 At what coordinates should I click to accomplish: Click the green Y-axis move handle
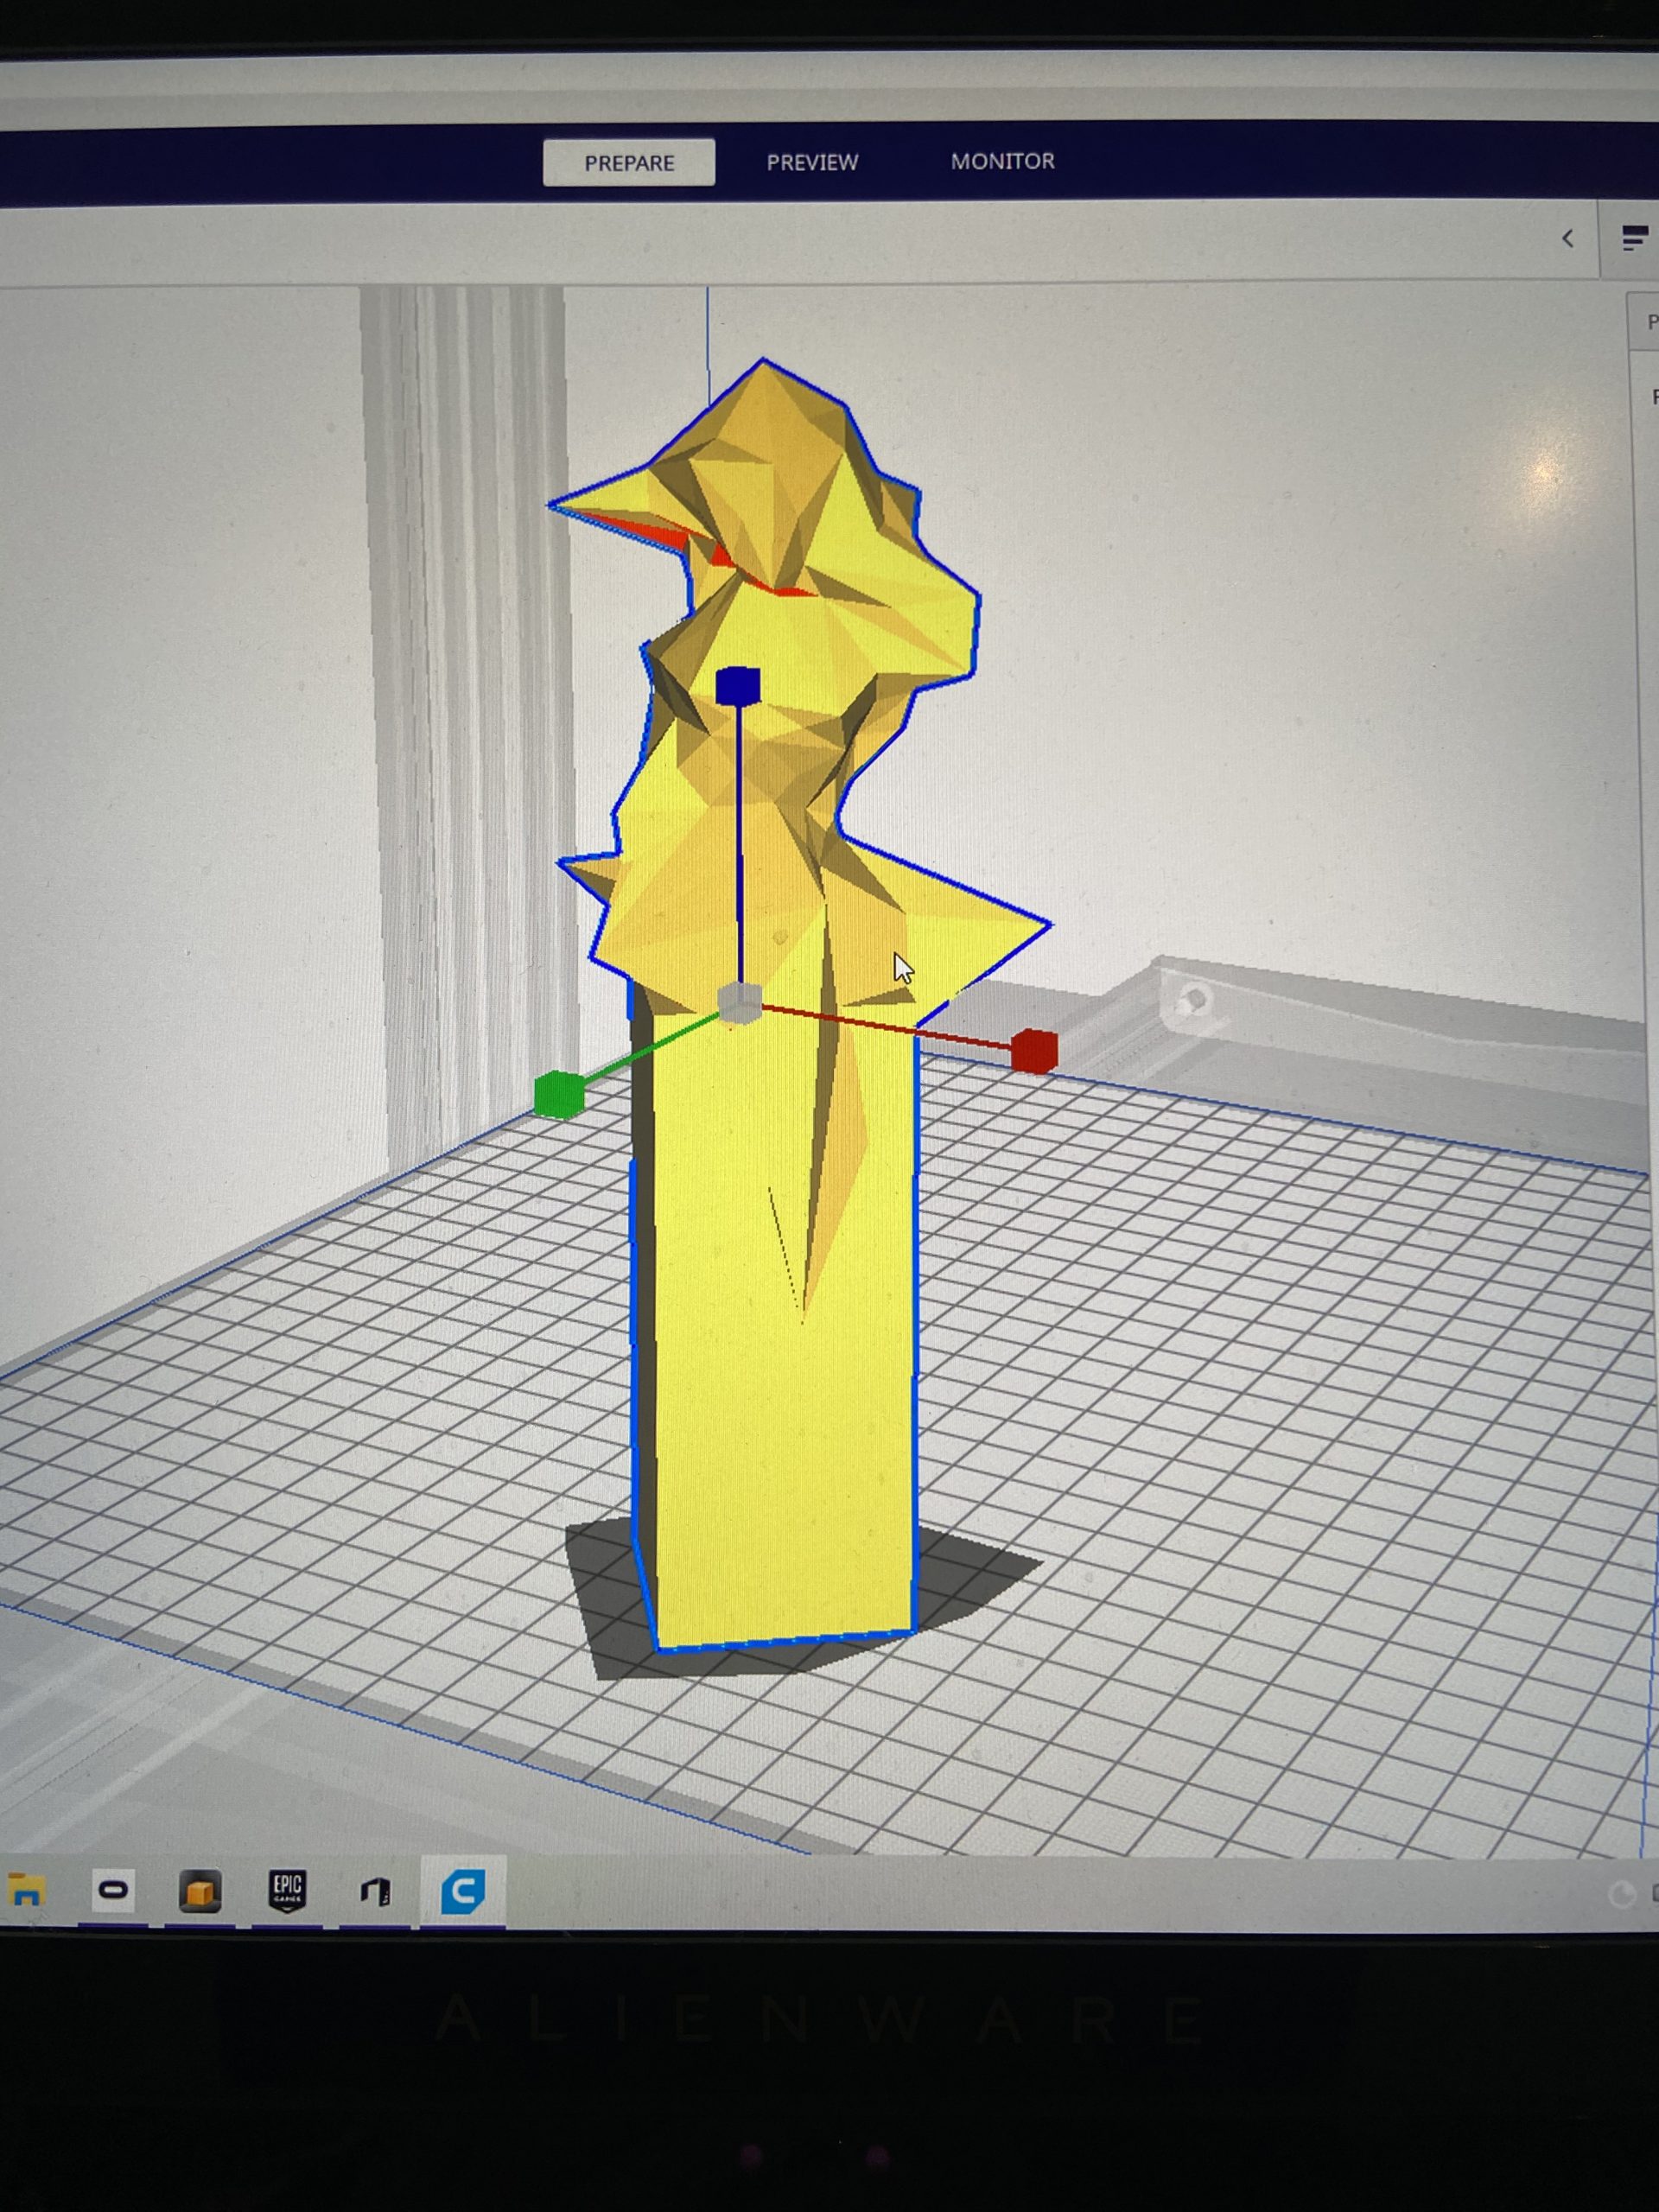coord(558,1094)
